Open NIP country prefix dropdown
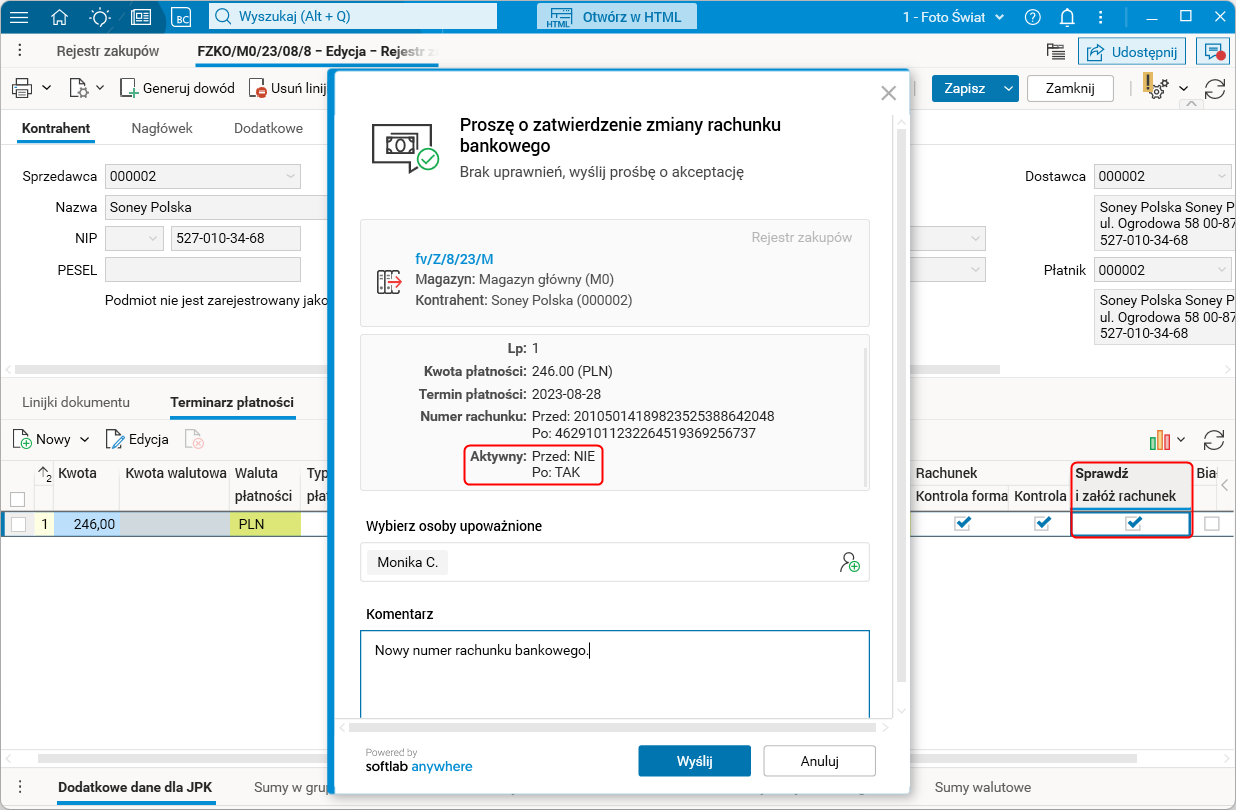Image resolution: width=1236 pixels, height=810 pixels. coord(153,238)
